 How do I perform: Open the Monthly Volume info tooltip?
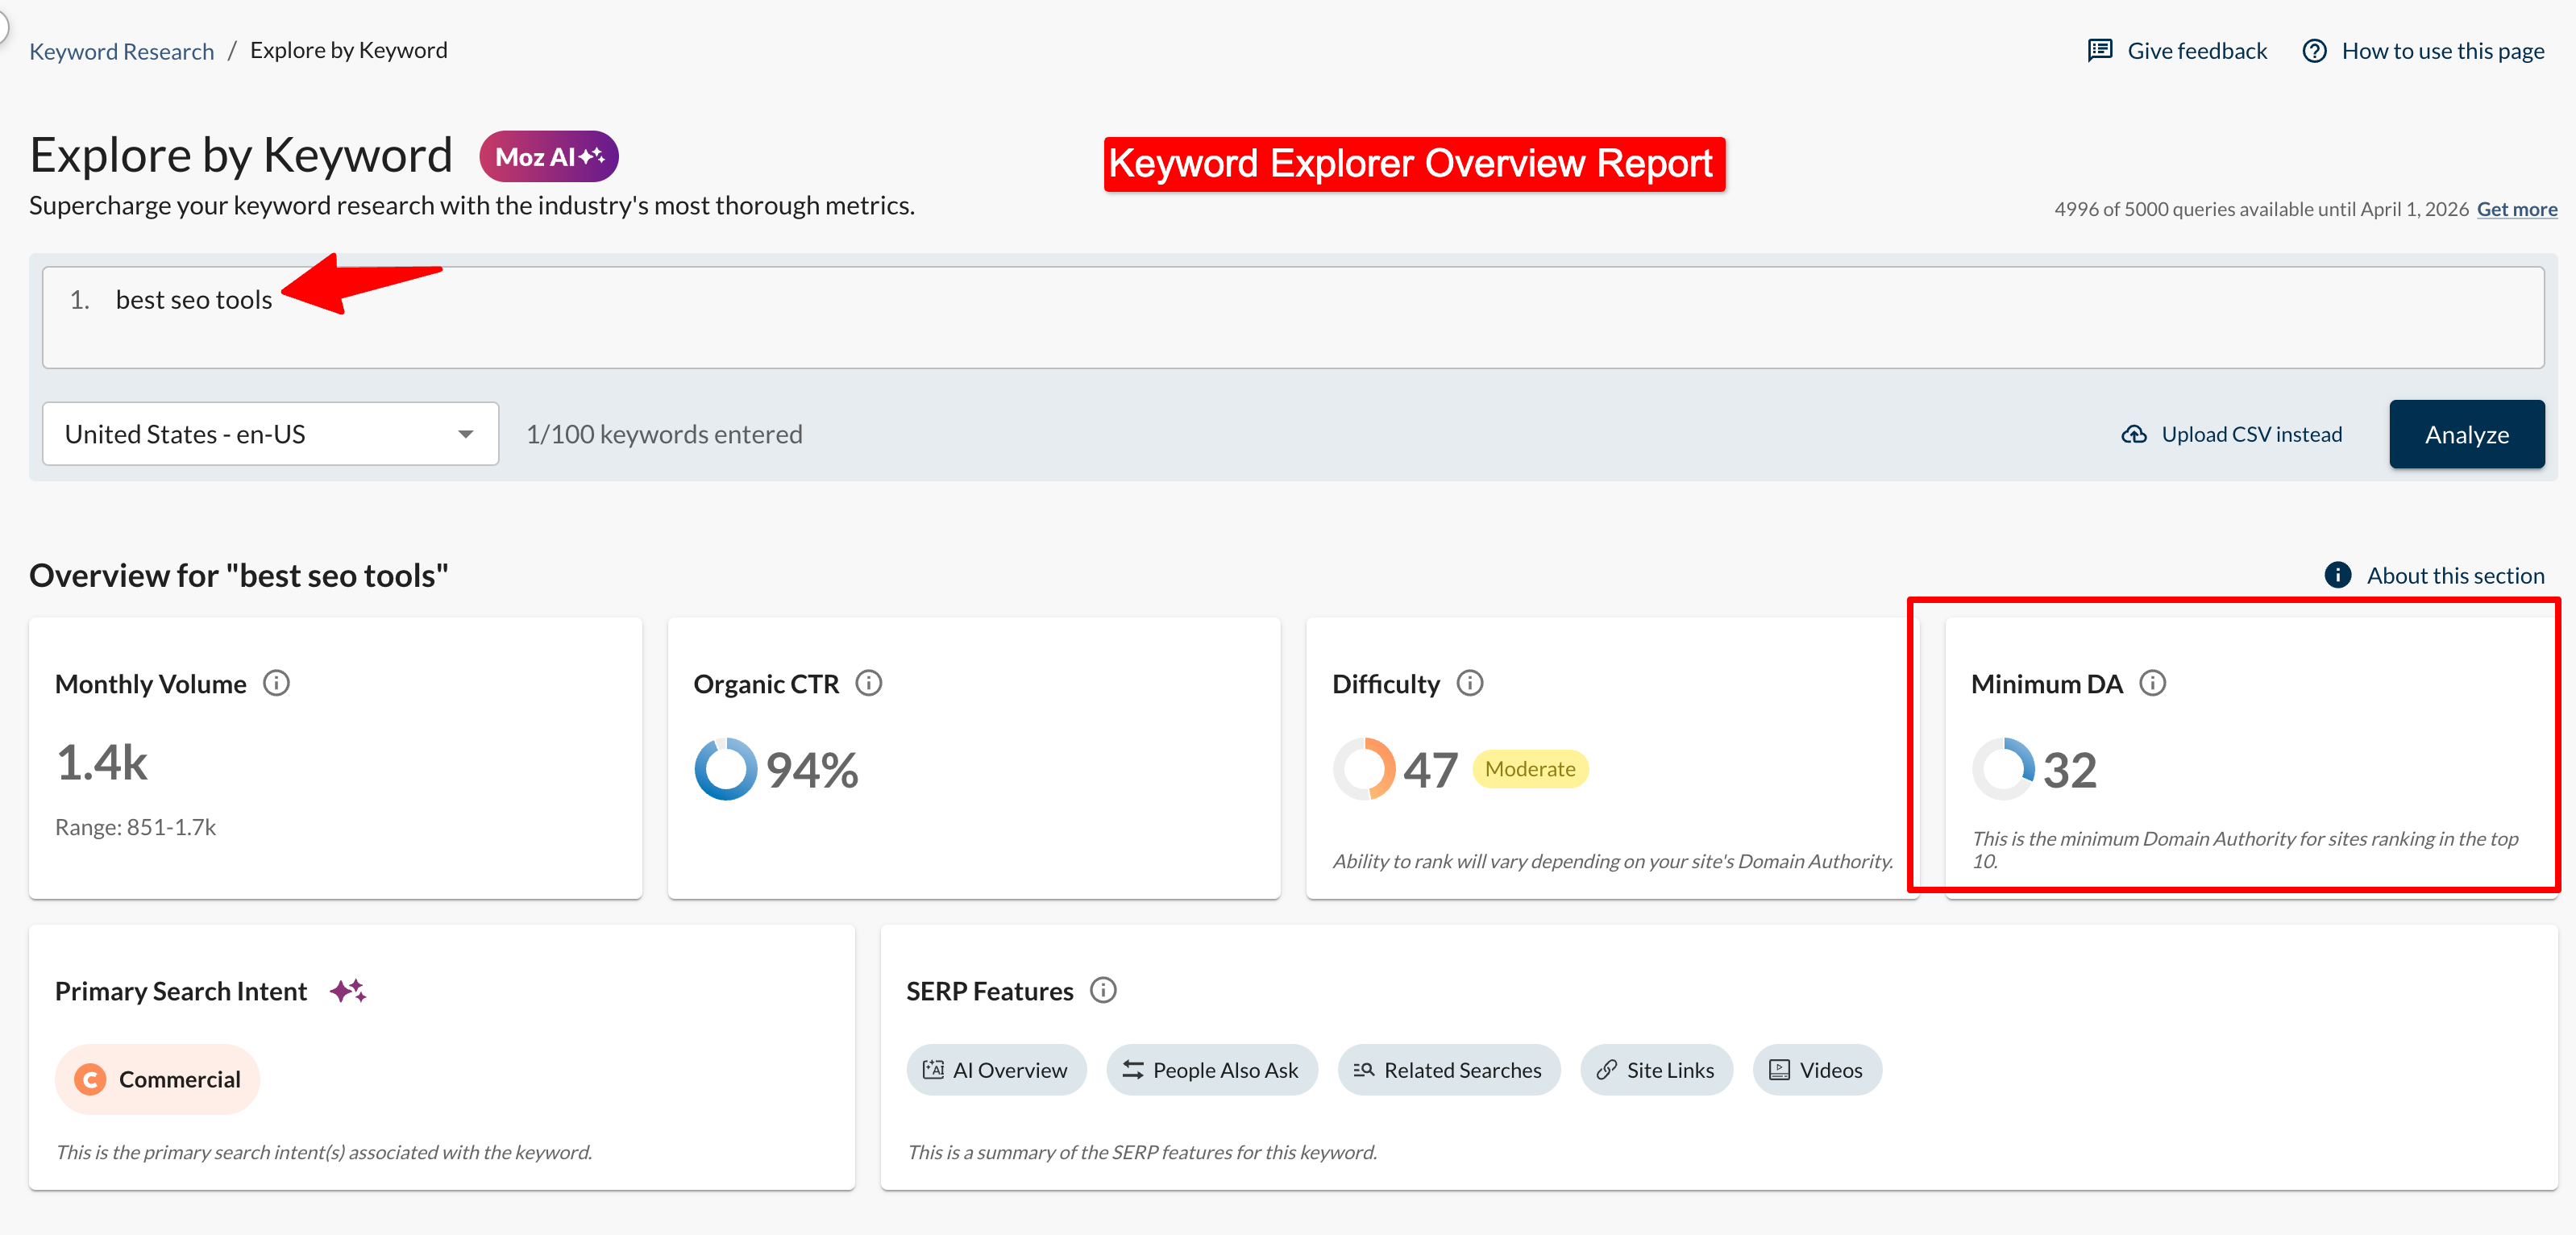pos(277,683)
